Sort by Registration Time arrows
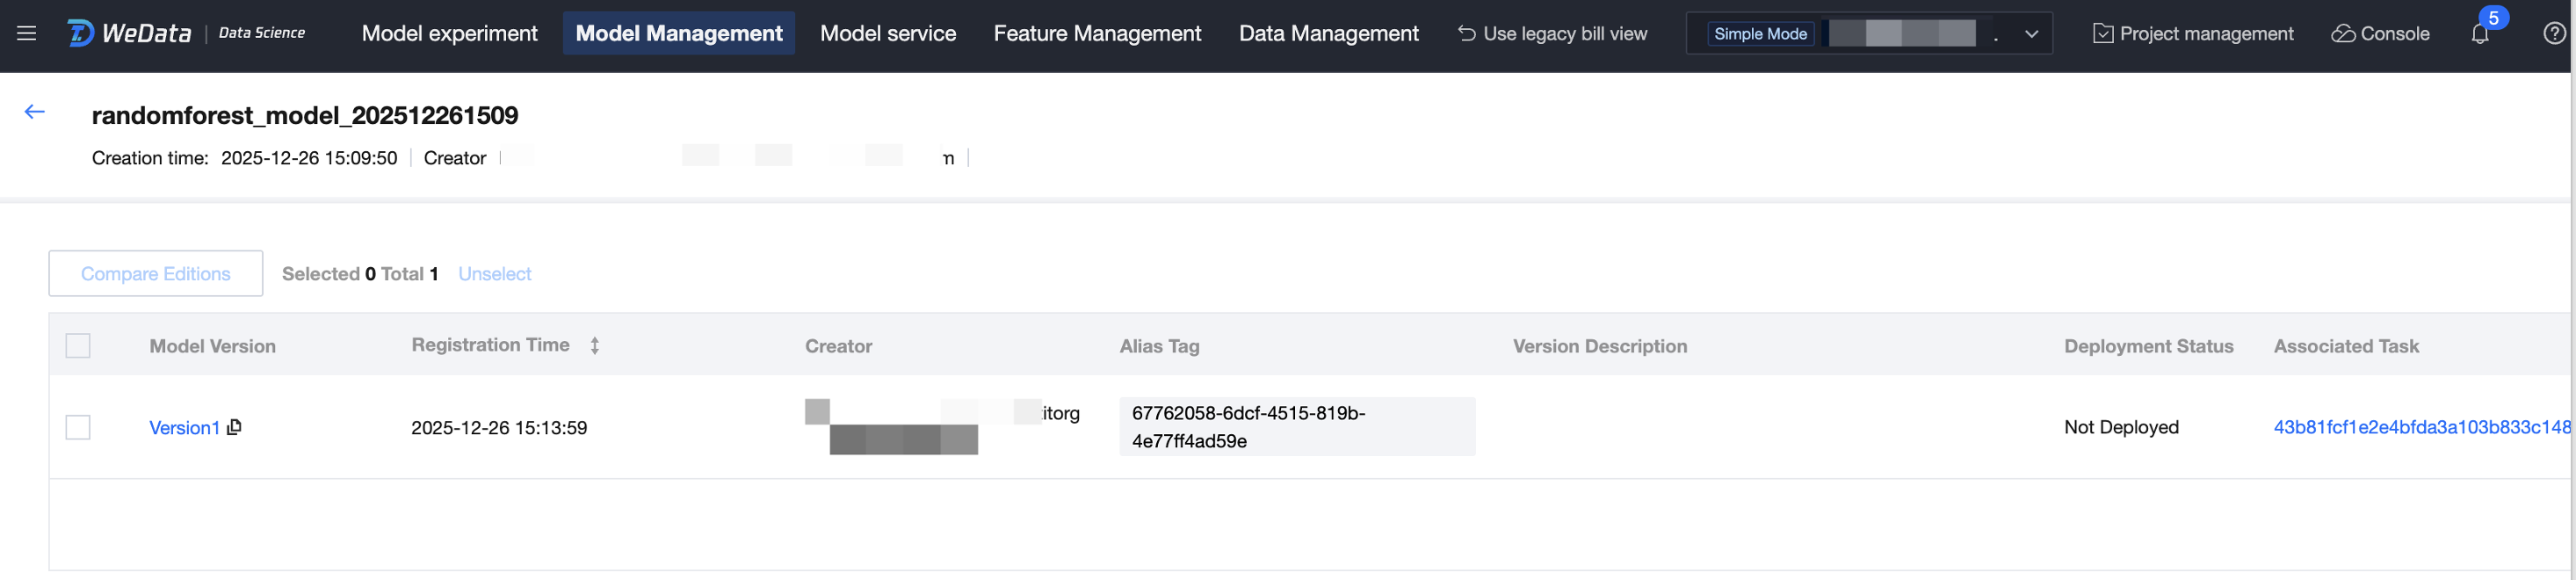 [595, 346]
